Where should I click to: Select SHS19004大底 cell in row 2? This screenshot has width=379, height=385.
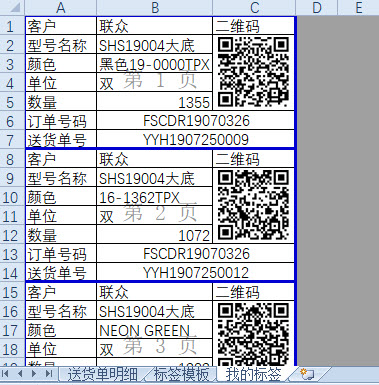(154, 44)
